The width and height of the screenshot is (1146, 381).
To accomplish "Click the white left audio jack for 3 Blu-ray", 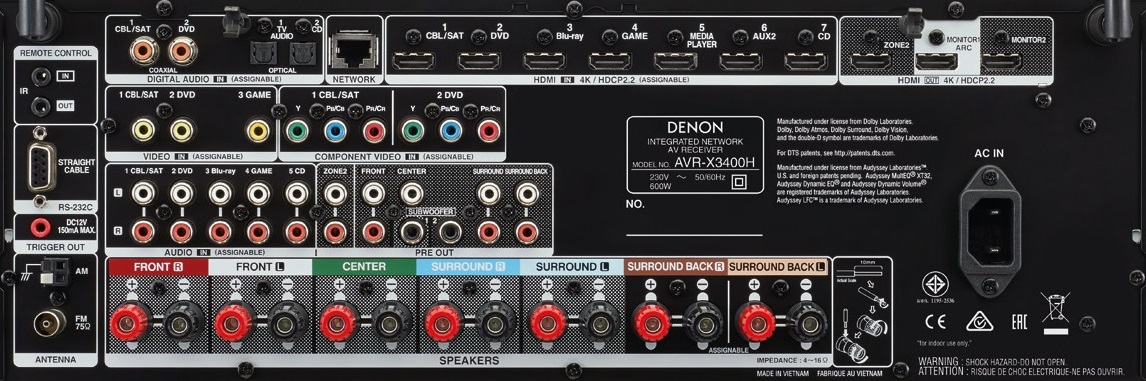I will 220,193.
